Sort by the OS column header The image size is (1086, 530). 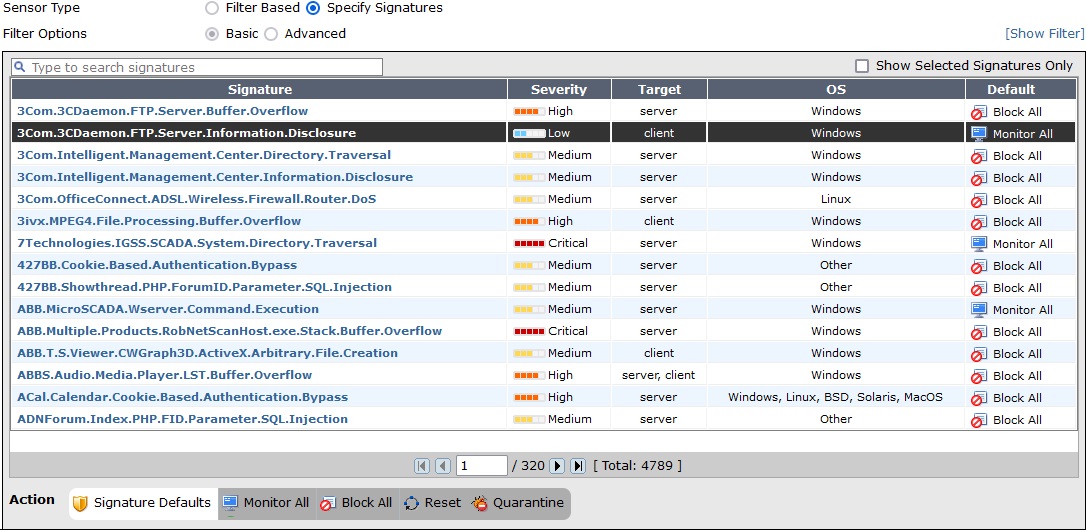[836, 89]
